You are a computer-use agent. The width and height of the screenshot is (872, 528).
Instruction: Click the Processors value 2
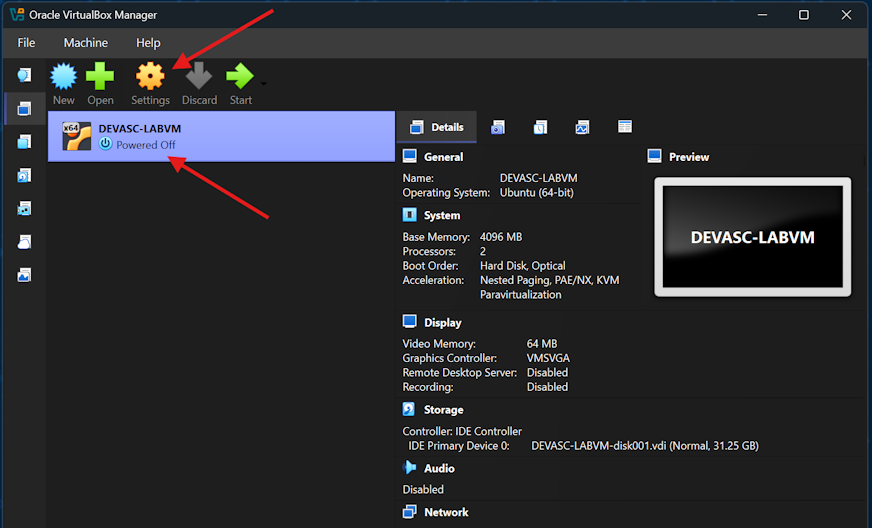click(x=483, y=251)
